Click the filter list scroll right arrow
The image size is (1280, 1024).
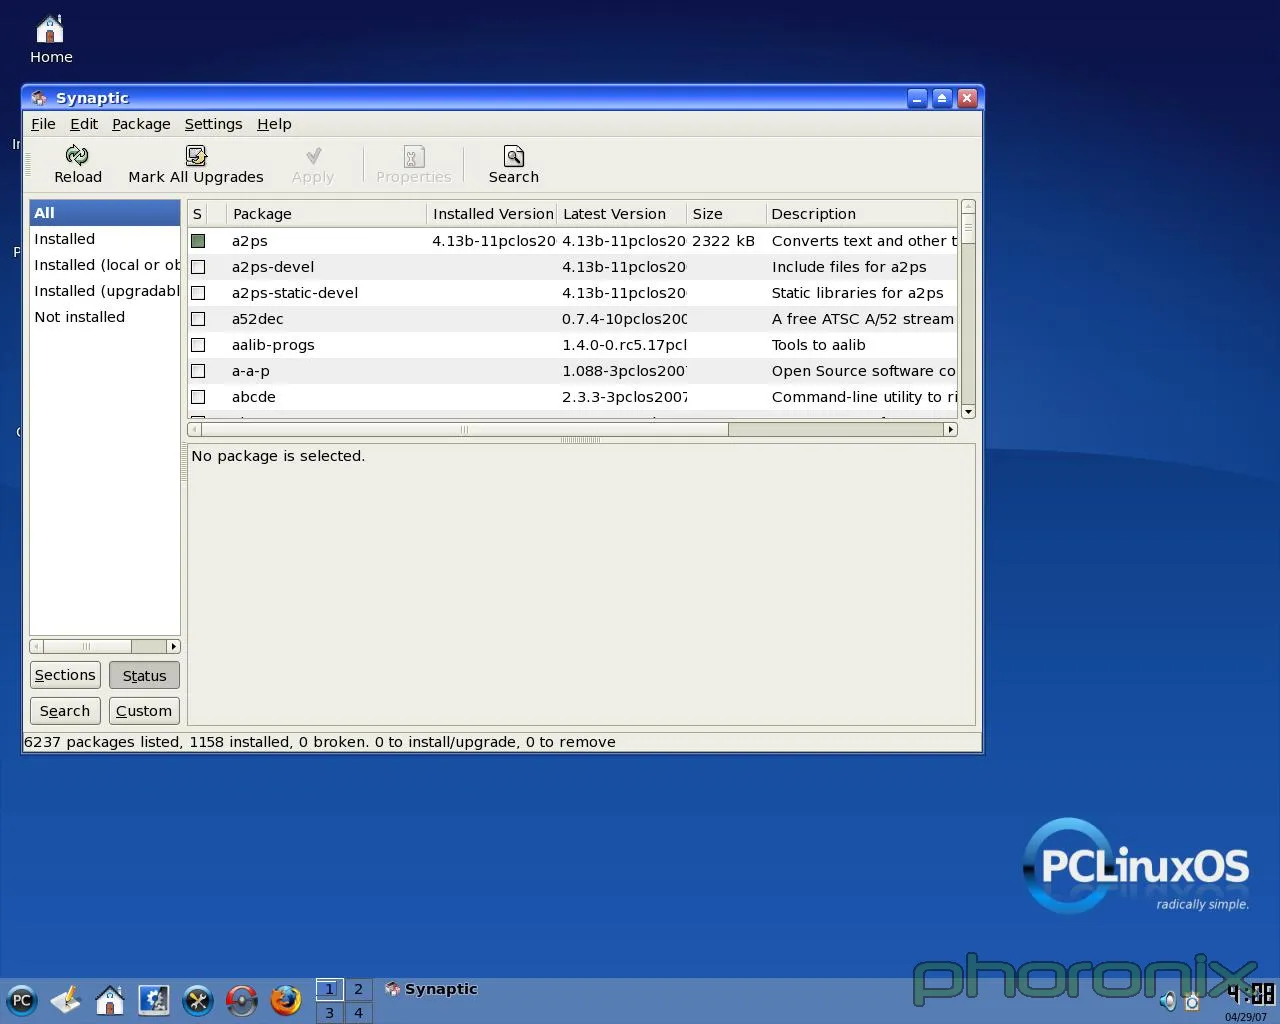173,646
